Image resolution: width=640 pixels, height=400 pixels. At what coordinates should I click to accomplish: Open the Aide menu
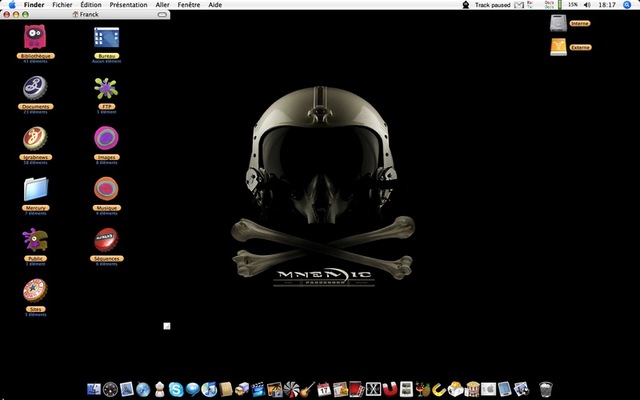[215, 5]
